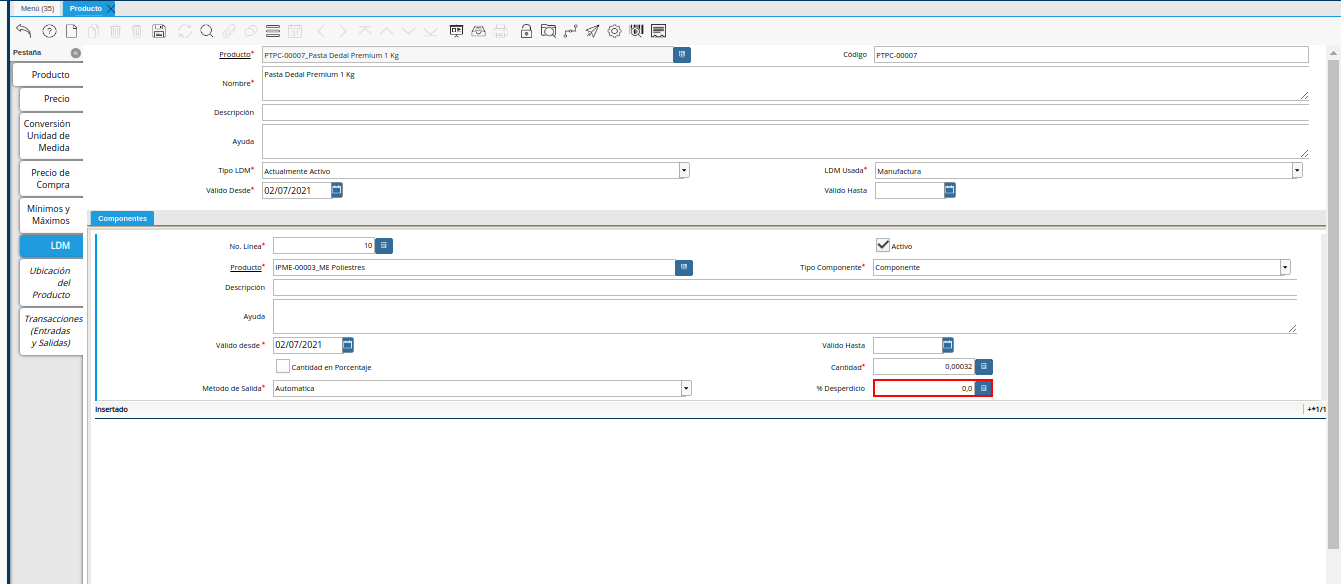Screen dimensions: 1341x584
Task: Click the Workflow nodes icon
Action: point(571,31)
